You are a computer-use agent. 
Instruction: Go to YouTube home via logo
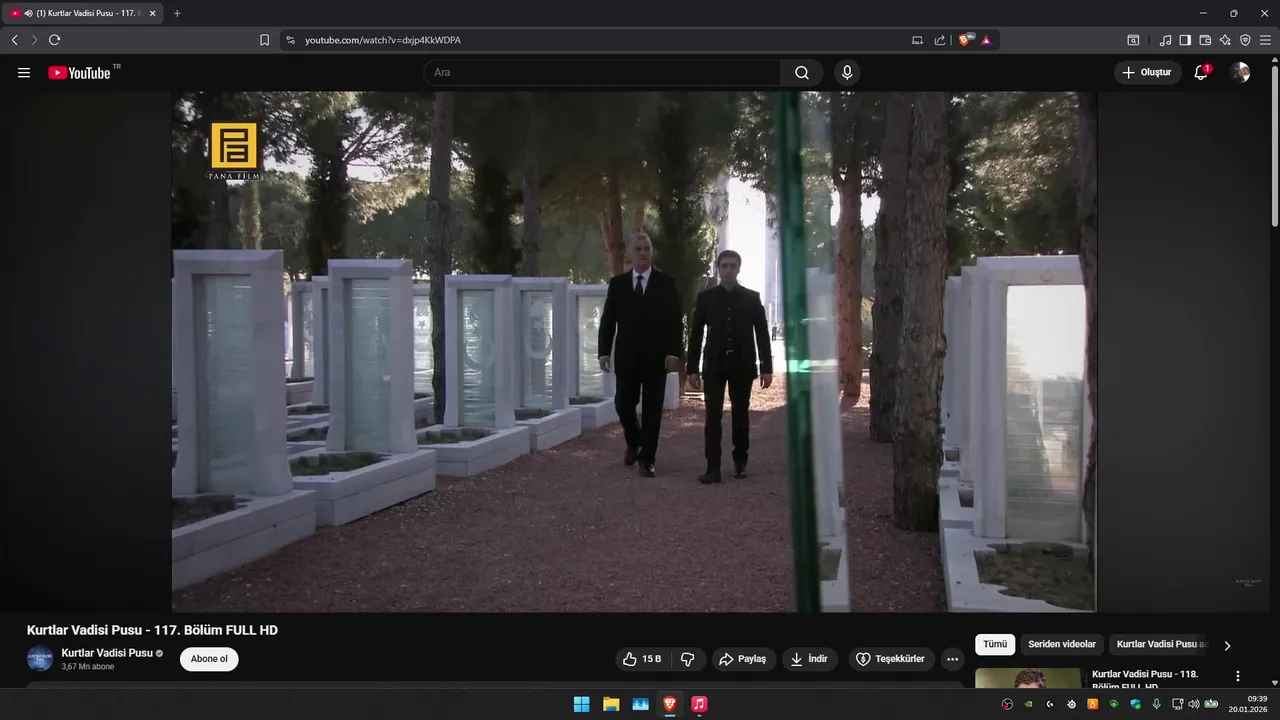click(79, 73)
